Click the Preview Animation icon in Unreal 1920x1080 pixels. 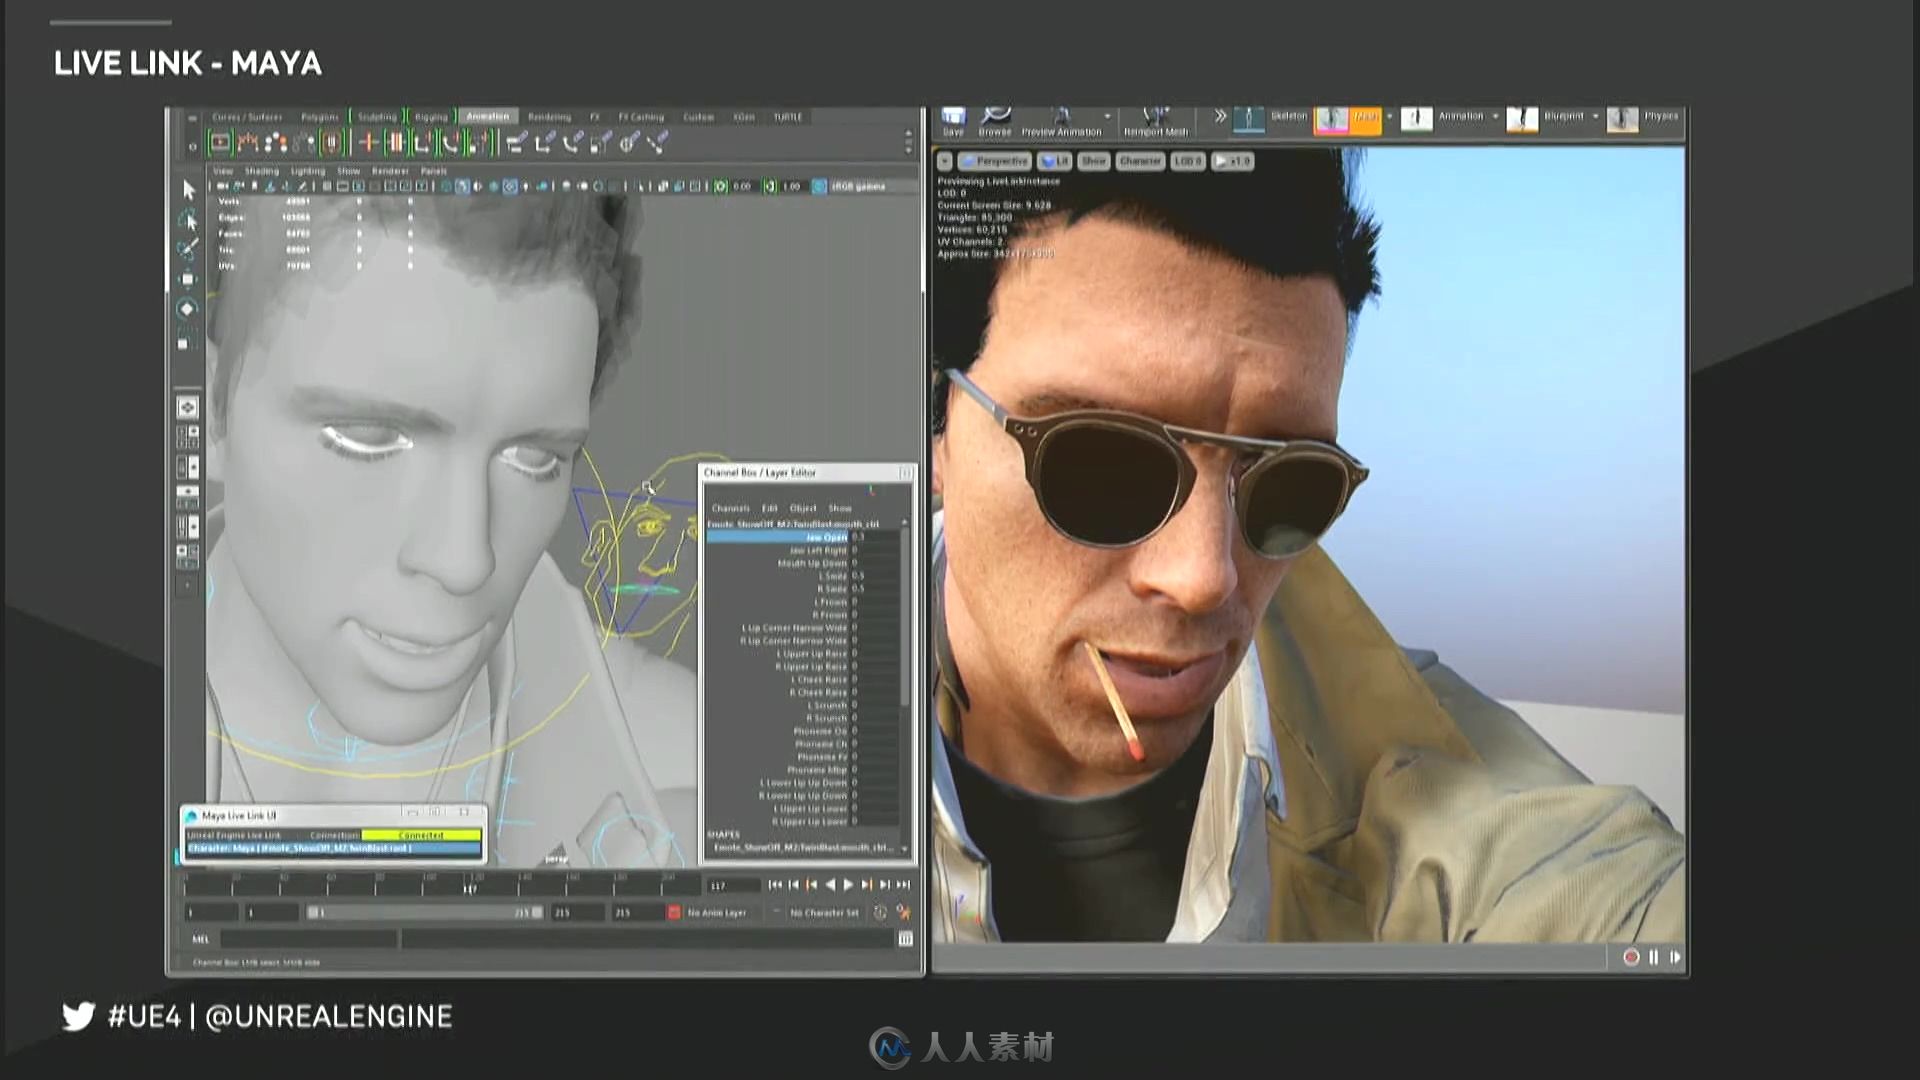1062,116
